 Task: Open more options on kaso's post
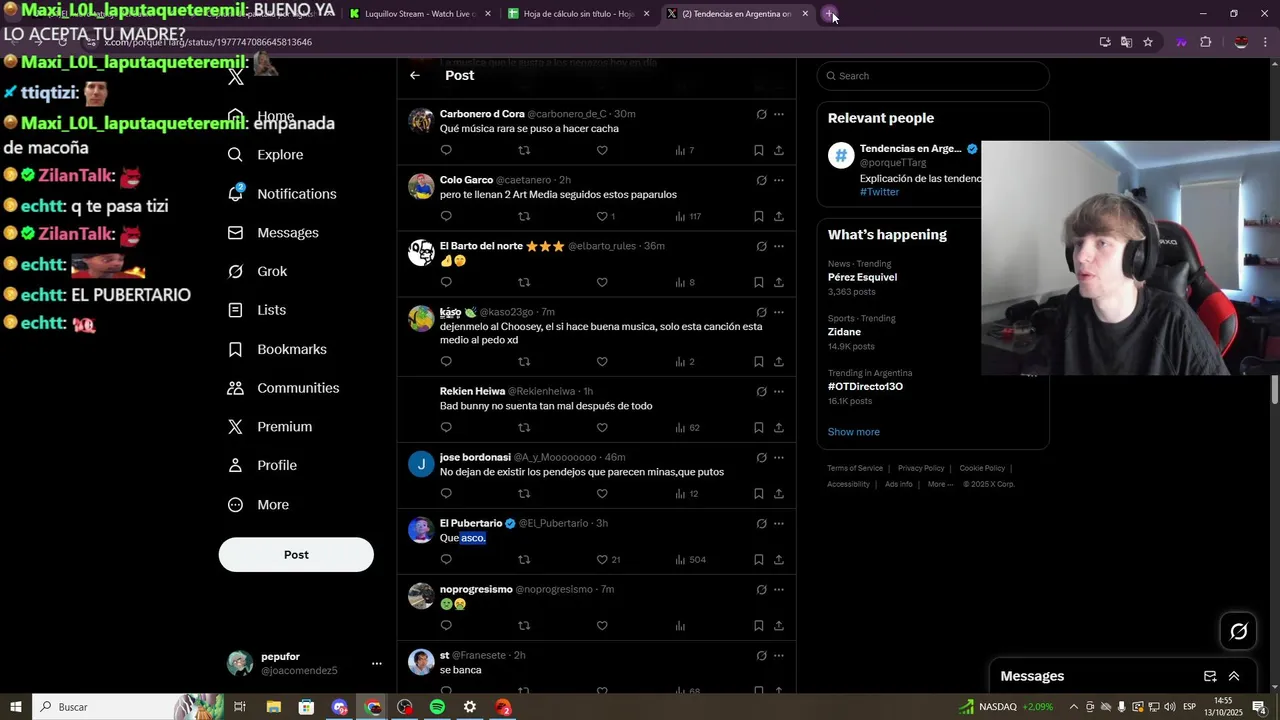pyautogui.click(x=779, y=312)
